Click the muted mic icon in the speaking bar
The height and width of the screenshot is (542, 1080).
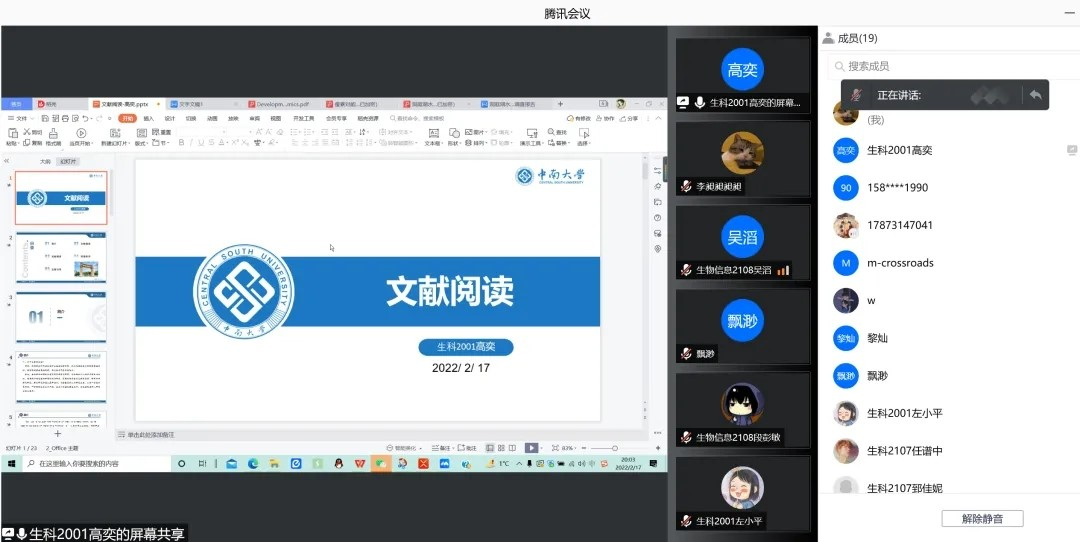(856, 95)
